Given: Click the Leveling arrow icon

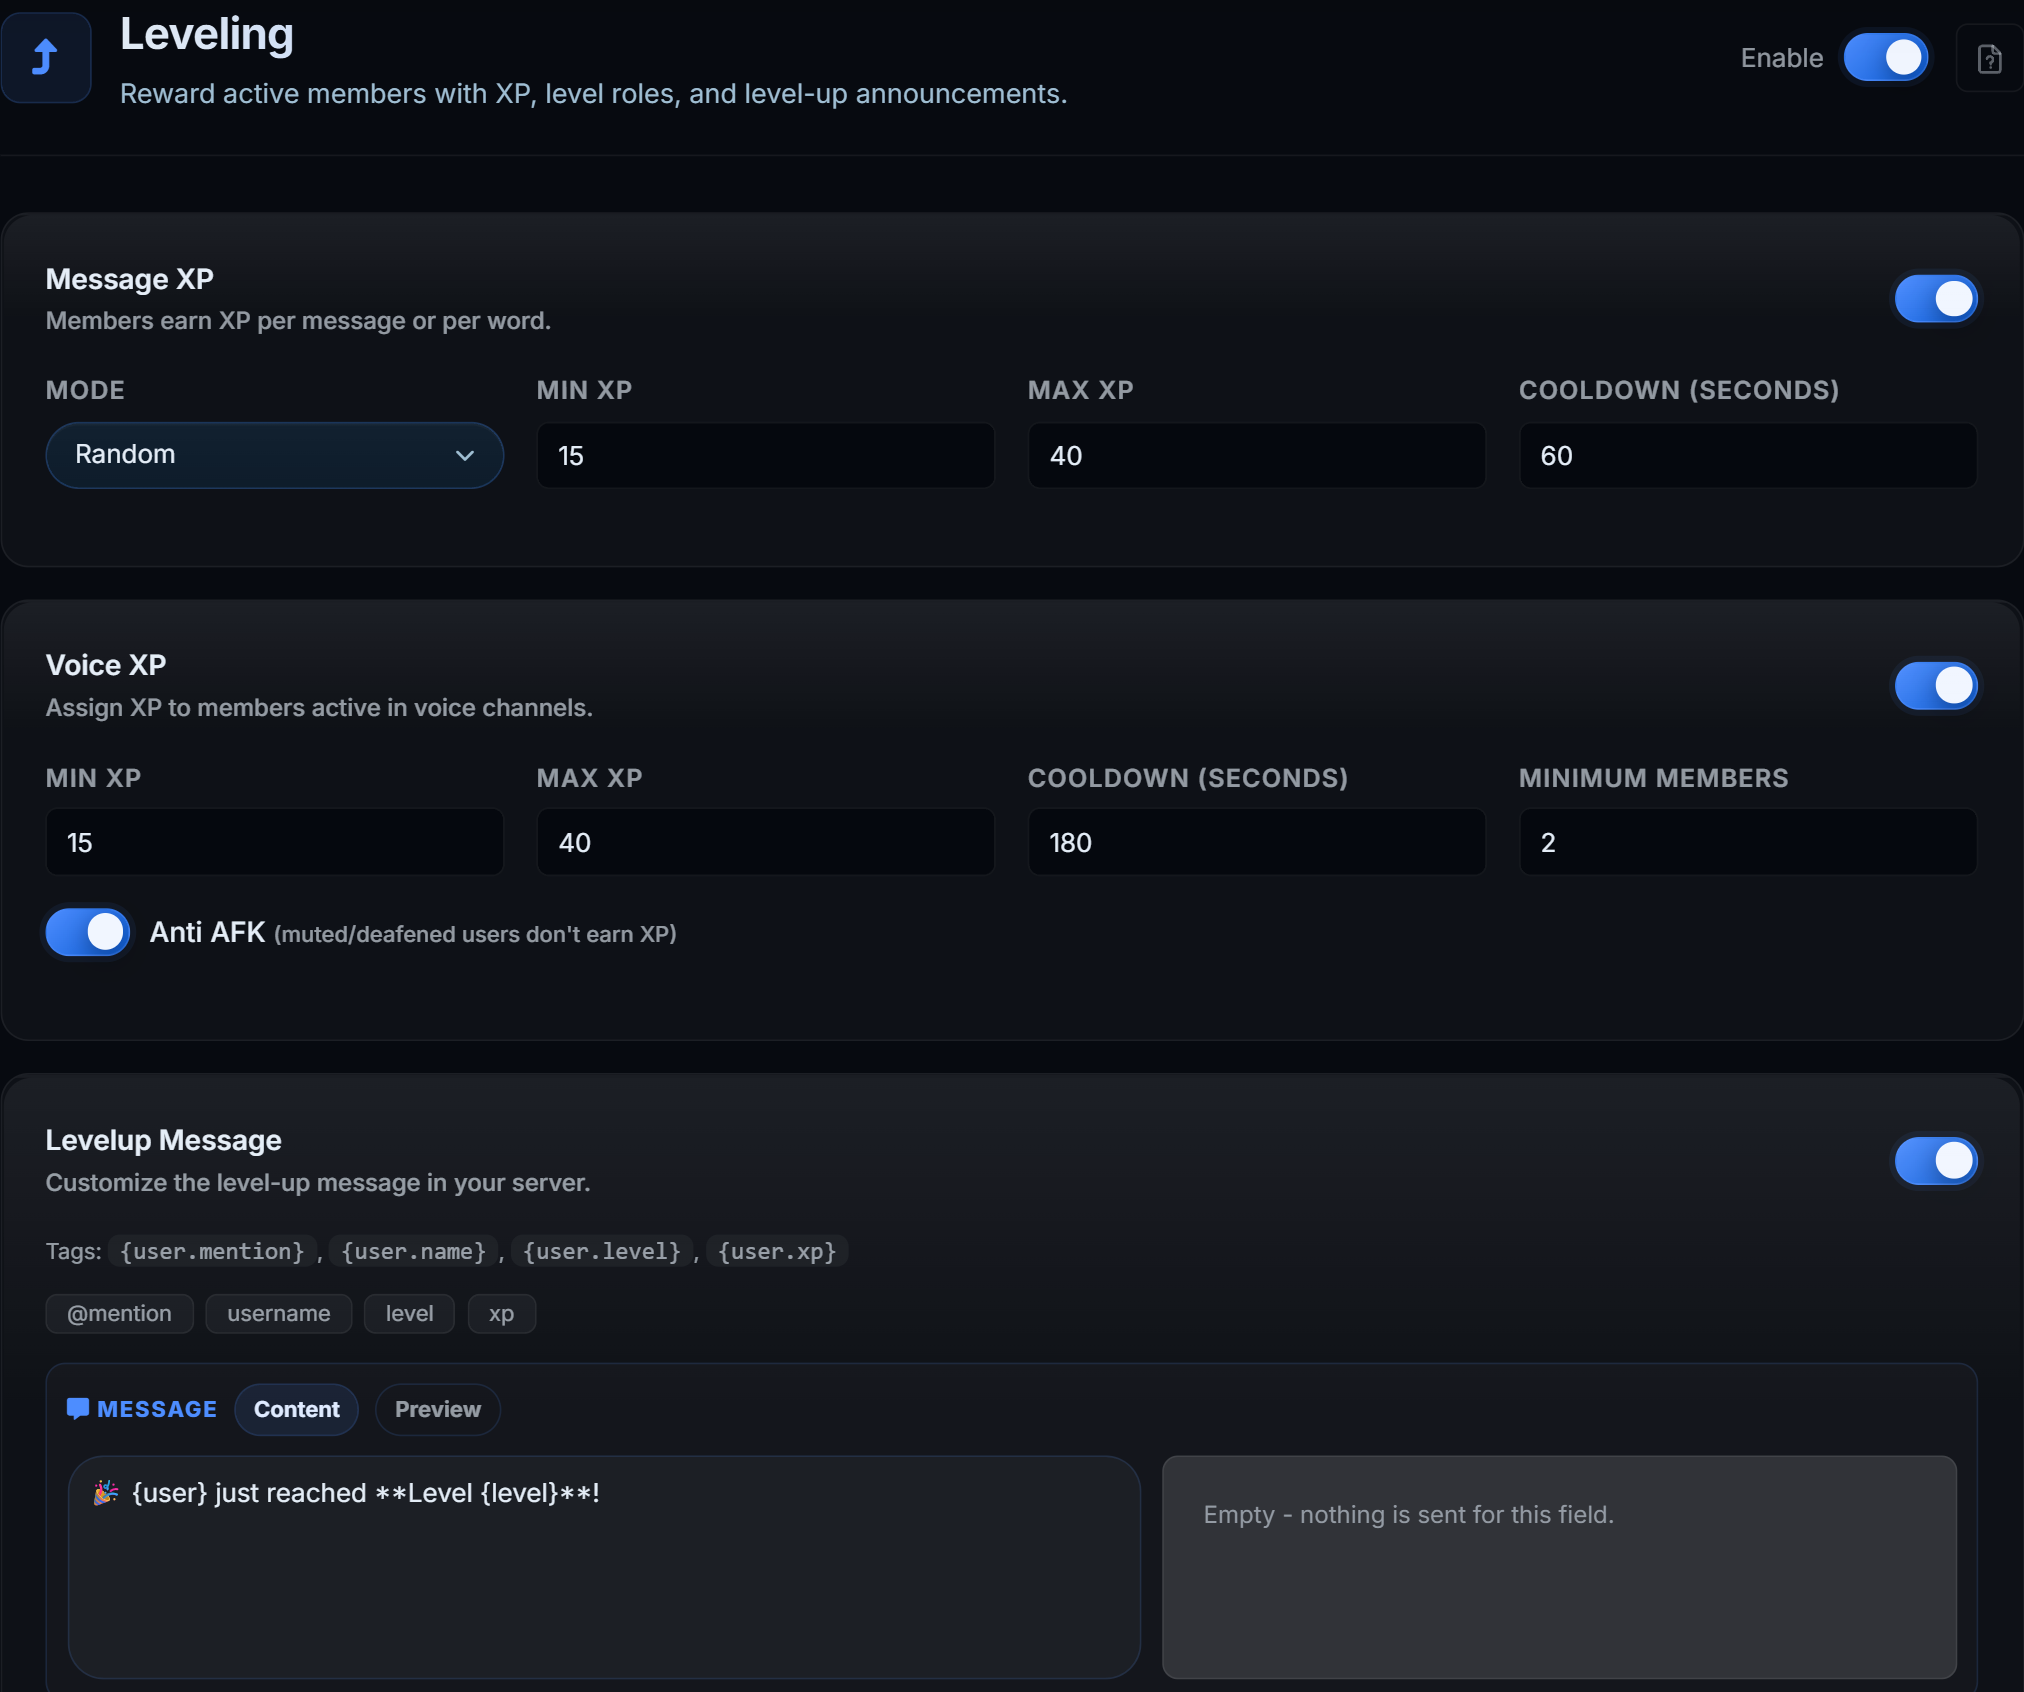Looking at the screenshot, I should pos(45,57).
